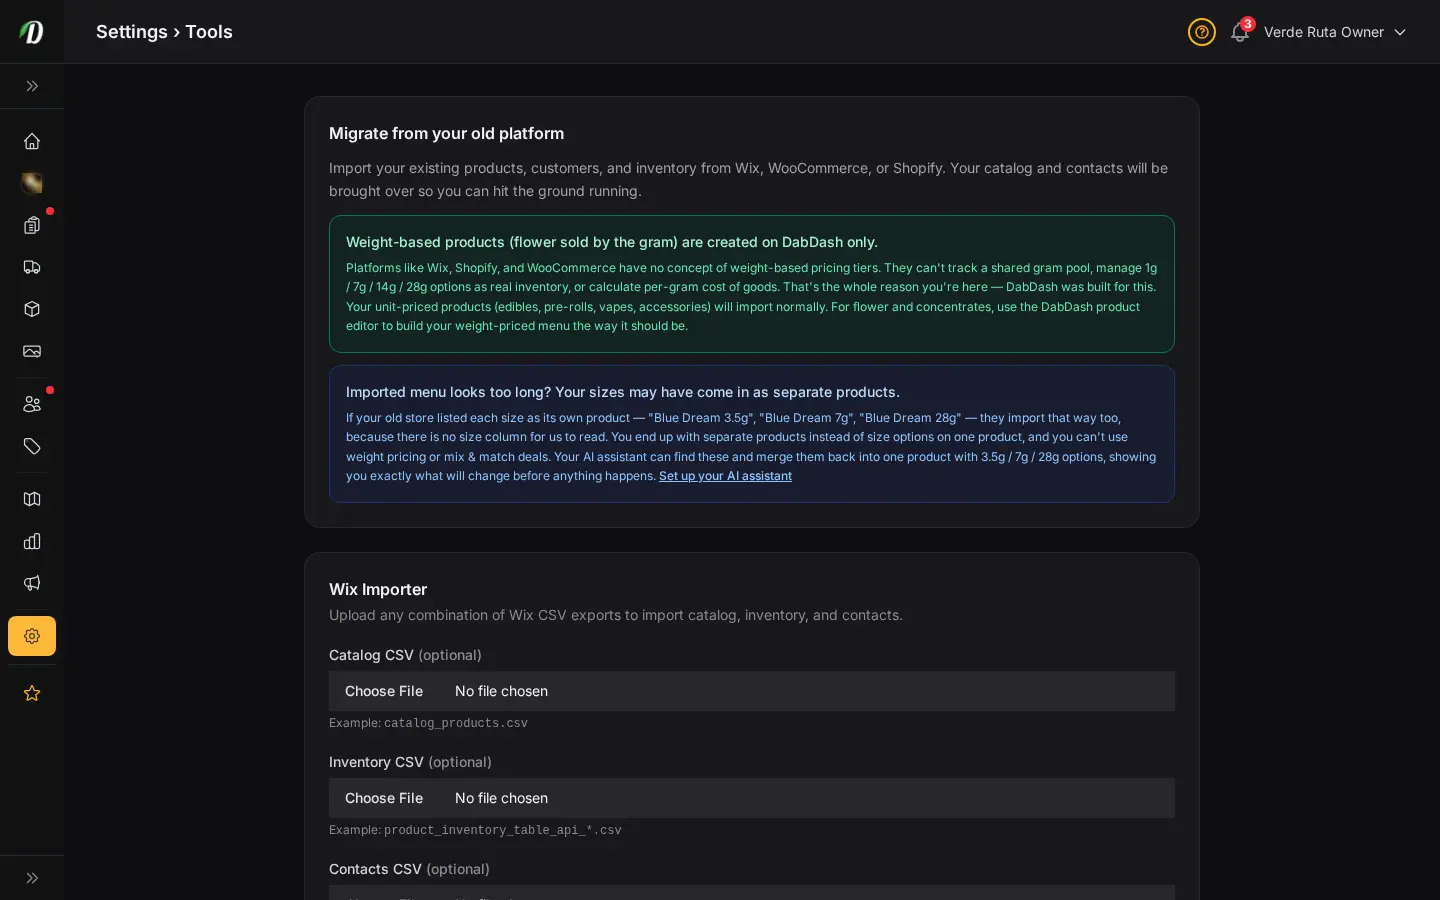Open the customers people icon

[32, 404]
